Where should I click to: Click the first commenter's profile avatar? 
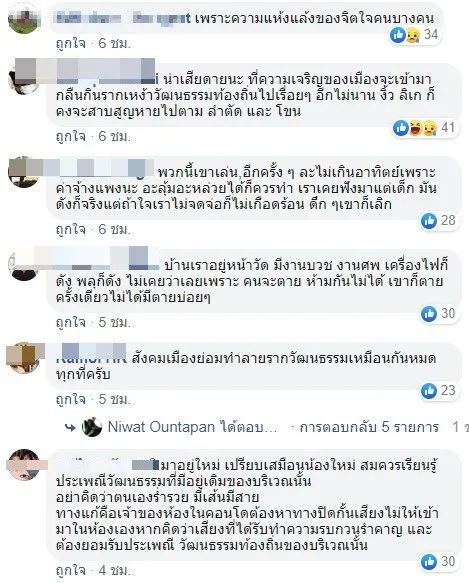25,19
